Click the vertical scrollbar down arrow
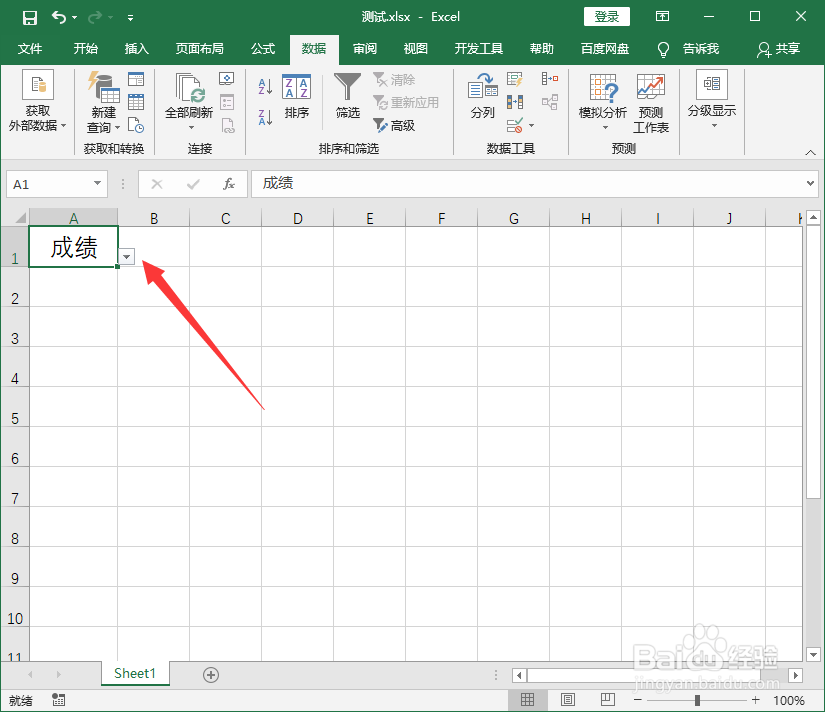The image size is (825, 712). click(813, 655)
